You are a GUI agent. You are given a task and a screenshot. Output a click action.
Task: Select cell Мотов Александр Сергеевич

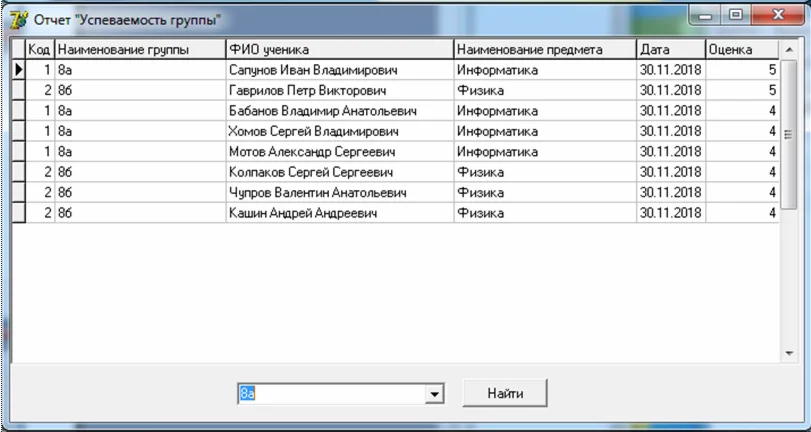point(340,152)
